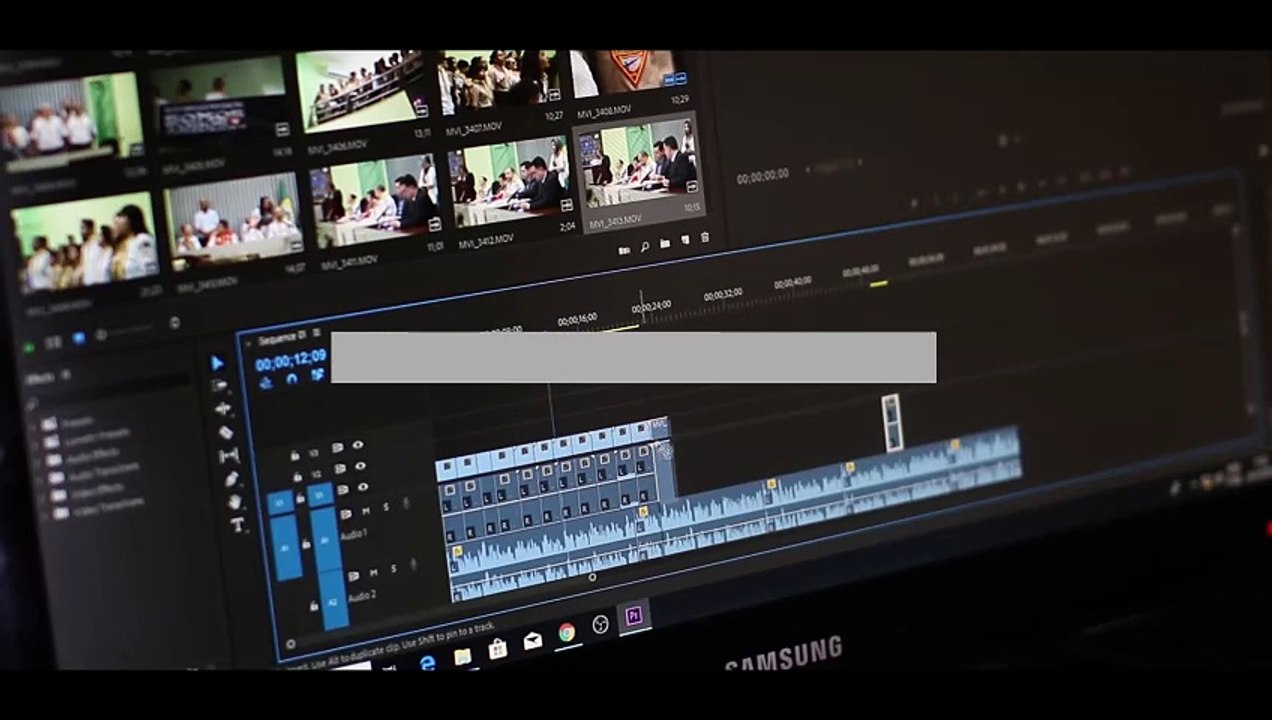Viewport: 1272px width, 720px height.
Task: Select the Effects panel tab
Action: pos(41,378)
